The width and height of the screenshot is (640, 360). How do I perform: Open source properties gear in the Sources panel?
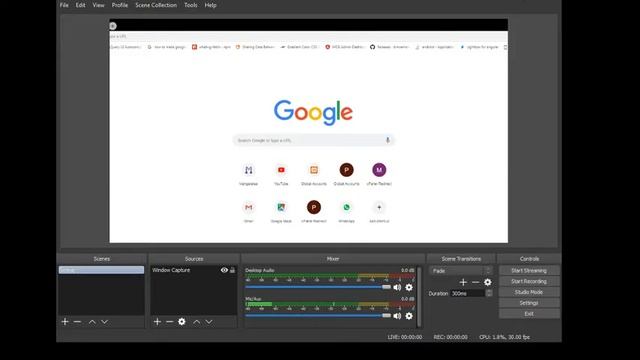click(182, 322)
